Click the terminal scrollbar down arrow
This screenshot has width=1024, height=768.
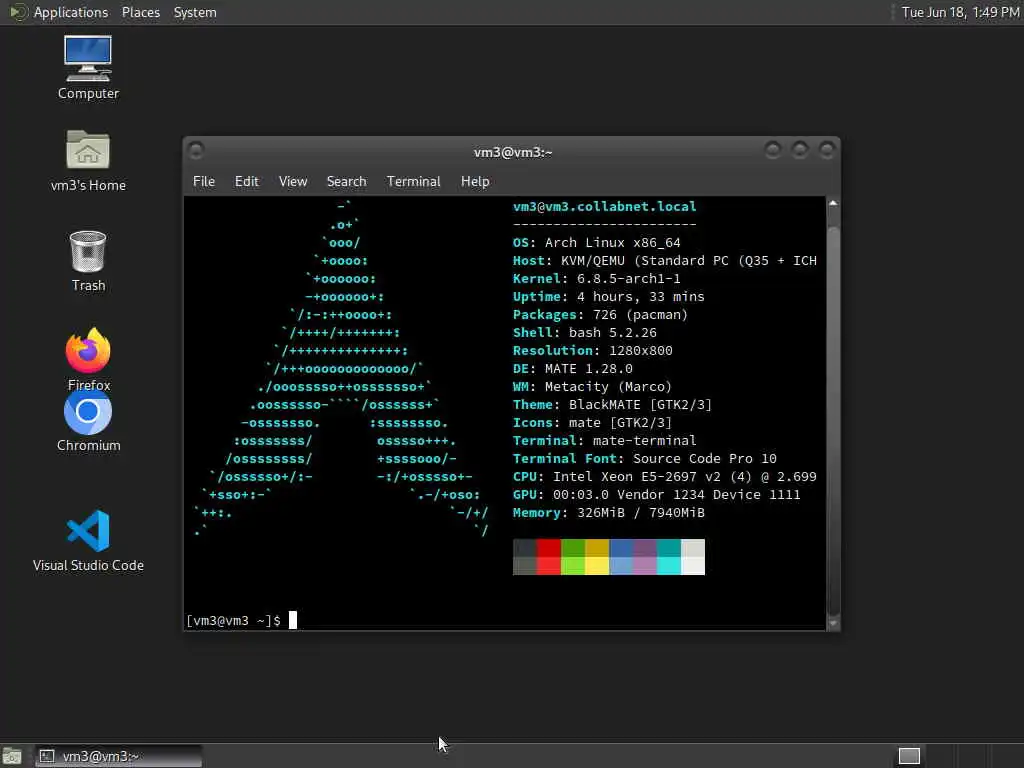point(833,623)
